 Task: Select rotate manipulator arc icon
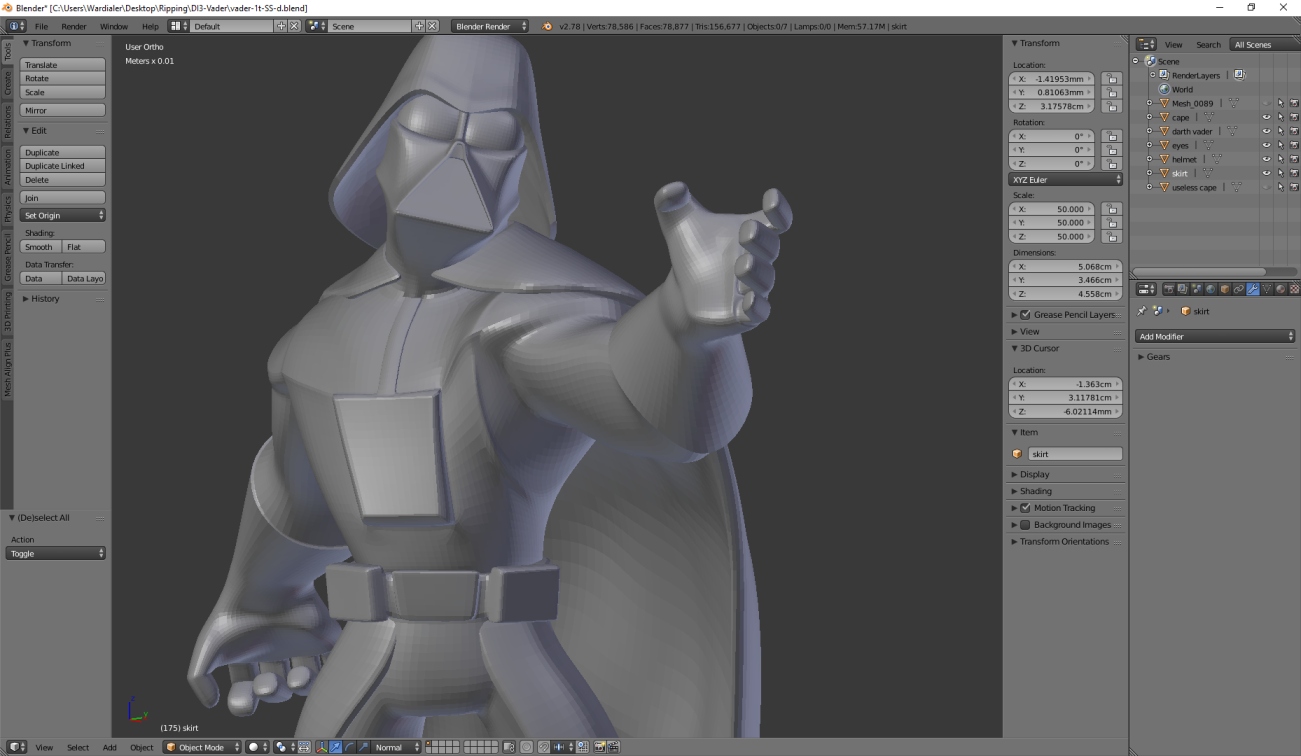point(350,747)
